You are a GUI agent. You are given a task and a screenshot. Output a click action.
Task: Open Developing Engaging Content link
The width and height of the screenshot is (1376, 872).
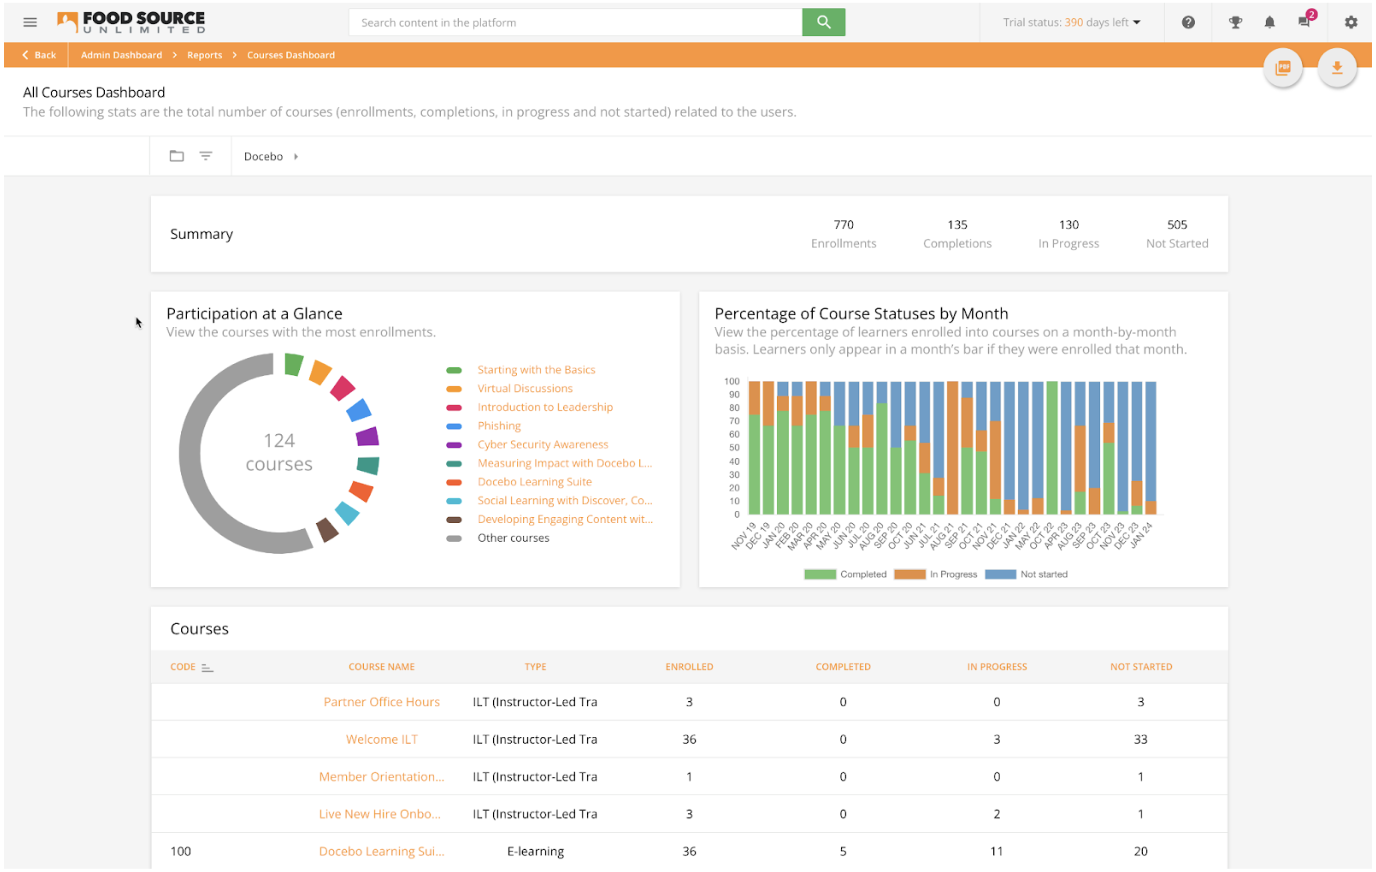click(565, 519)
